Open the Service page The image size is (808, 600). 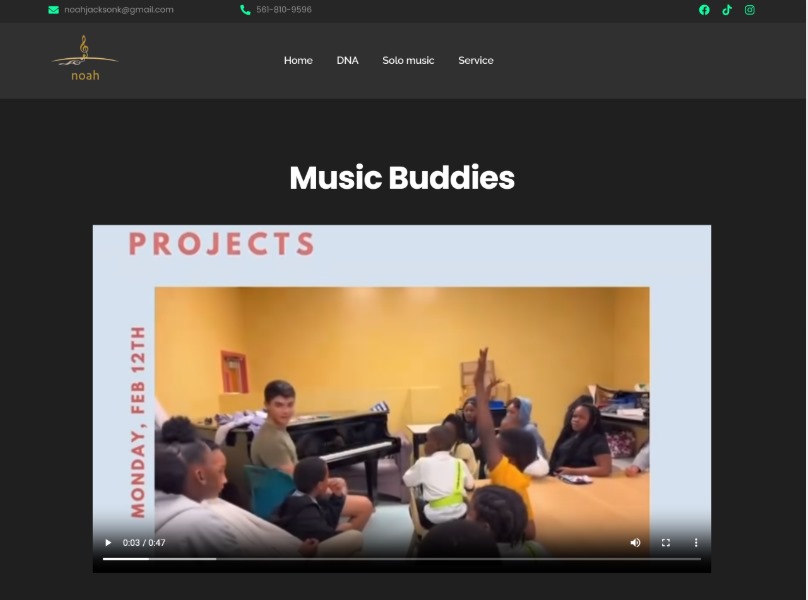(x=476, y=60)
